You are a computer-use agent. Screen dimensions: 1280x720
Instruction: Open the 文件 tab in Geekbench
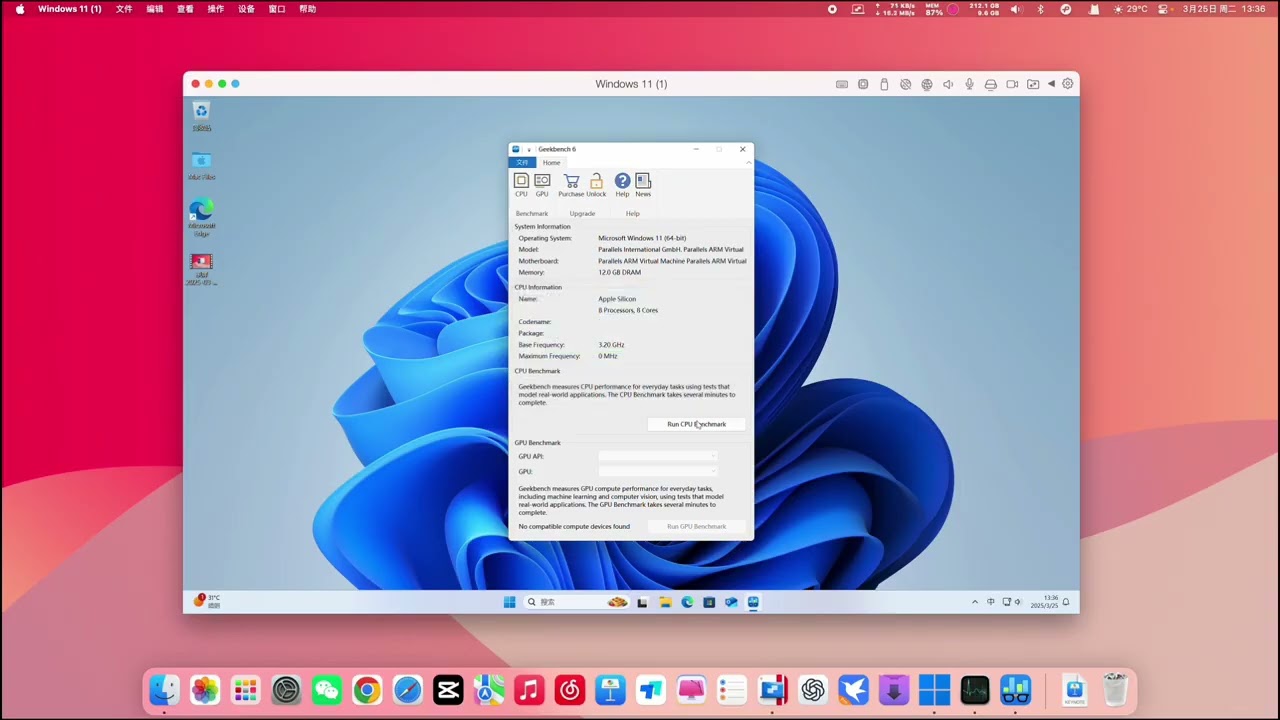click(522, 162)
